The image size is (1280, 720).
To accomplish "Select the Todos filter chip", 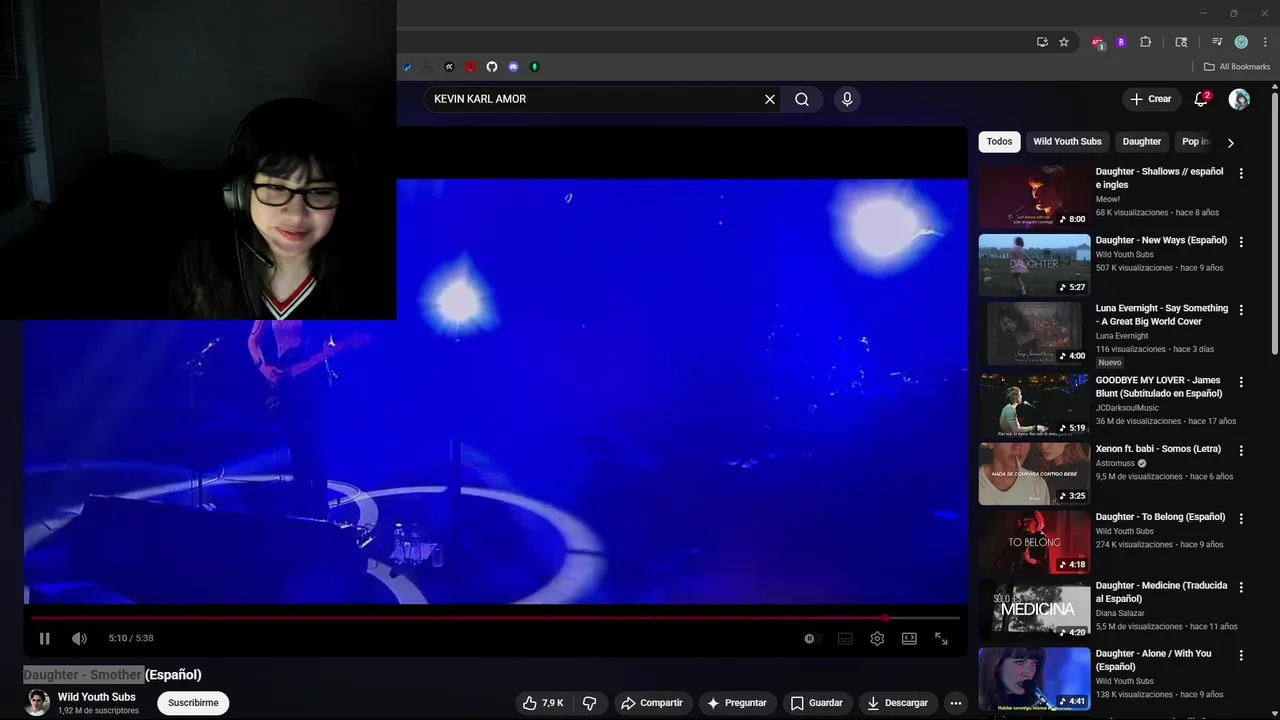I will pos(999,142).
